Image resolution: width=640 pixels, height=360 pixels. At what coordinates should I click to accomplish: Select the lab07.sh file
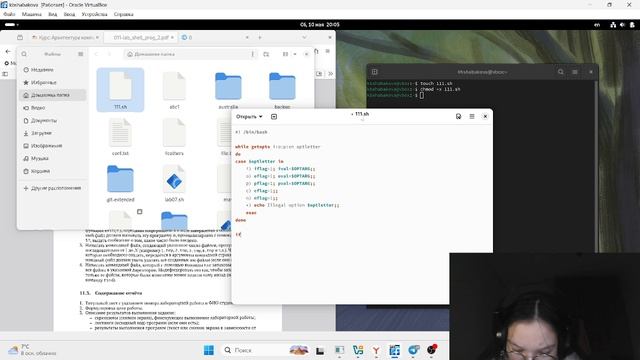click(x=174, y=183)
